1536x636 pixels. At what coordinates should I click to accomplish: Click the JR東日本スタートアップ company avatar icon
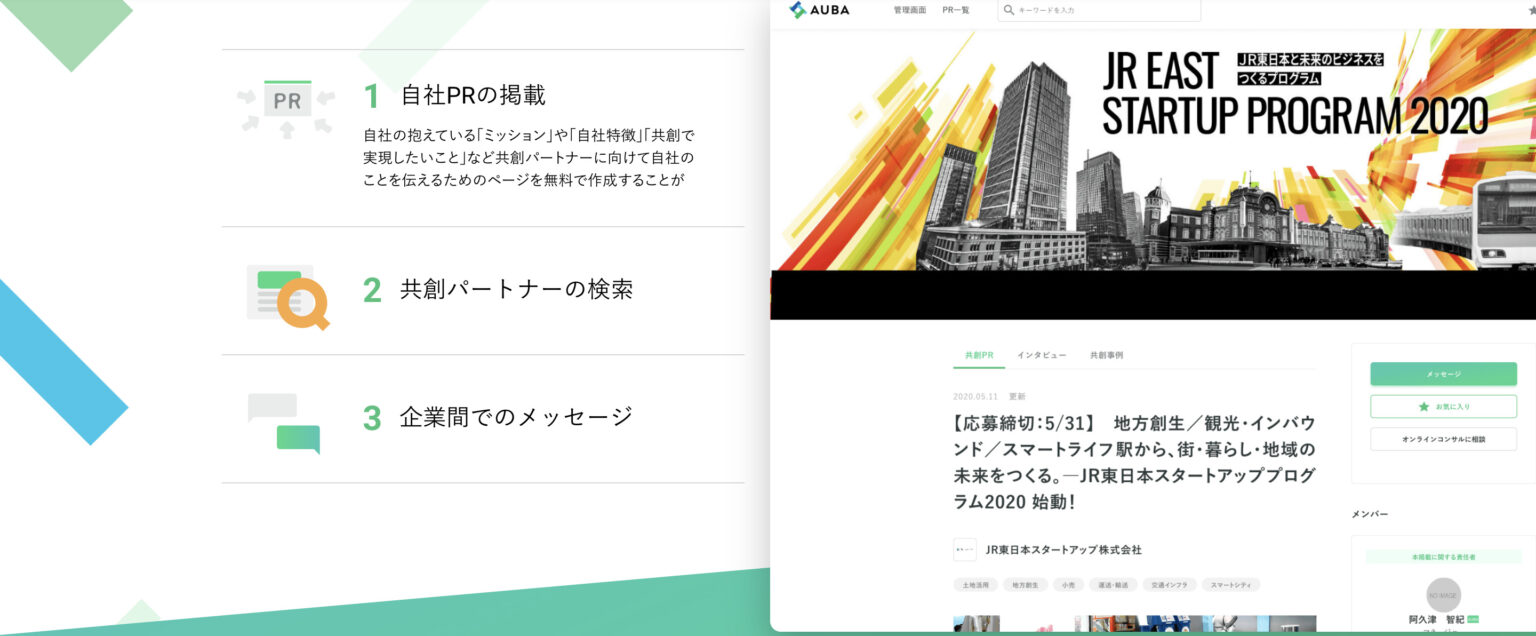[964, 549]
